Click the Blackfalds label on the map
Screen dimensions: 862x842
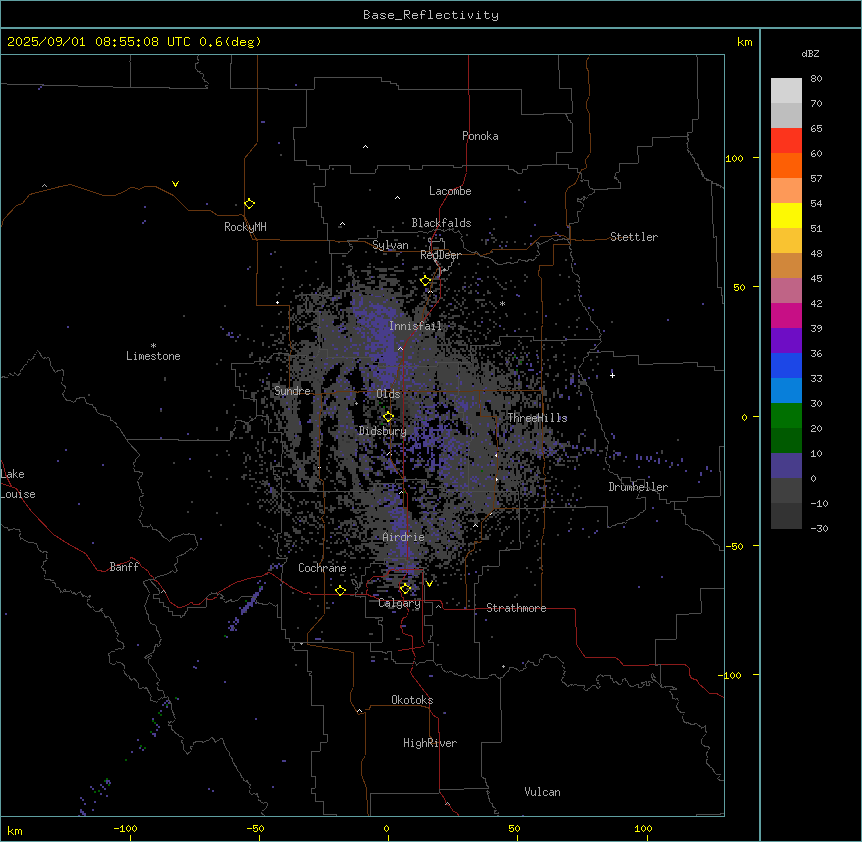click(x=441, y=223)
